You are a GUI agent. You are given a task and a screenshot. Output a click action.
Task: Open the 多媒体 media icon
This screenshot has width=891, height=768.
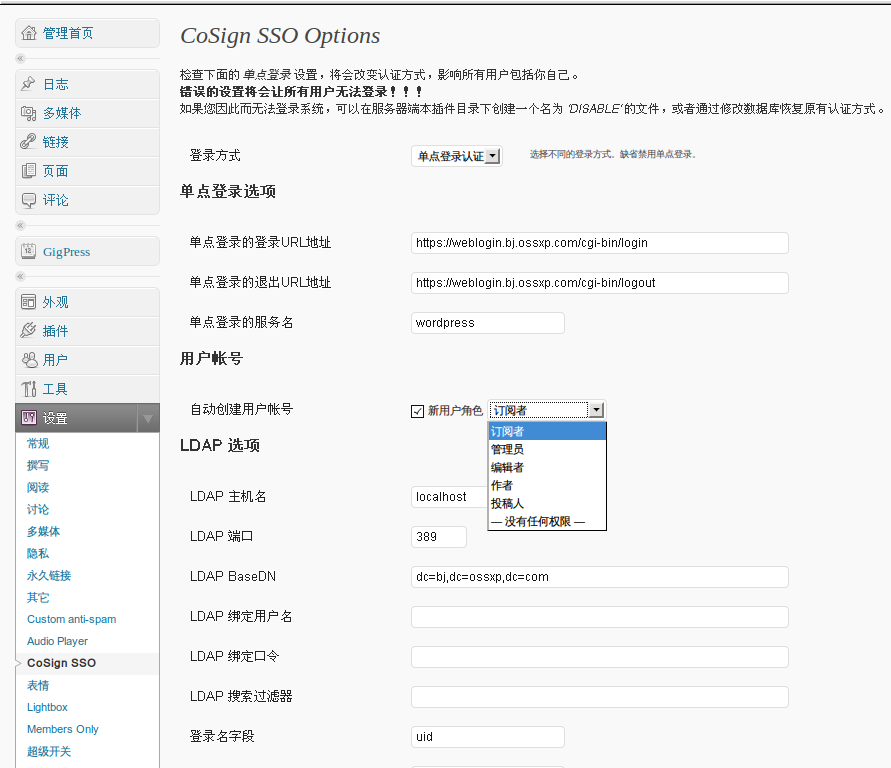[28, 113]
